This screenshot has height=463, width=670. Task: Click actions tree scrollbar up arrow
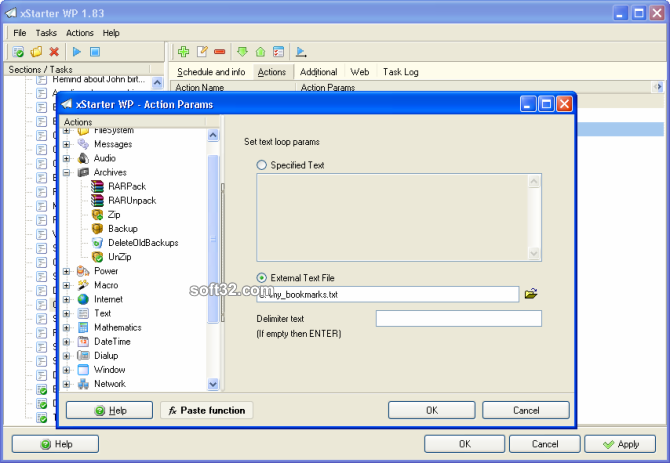213,135
